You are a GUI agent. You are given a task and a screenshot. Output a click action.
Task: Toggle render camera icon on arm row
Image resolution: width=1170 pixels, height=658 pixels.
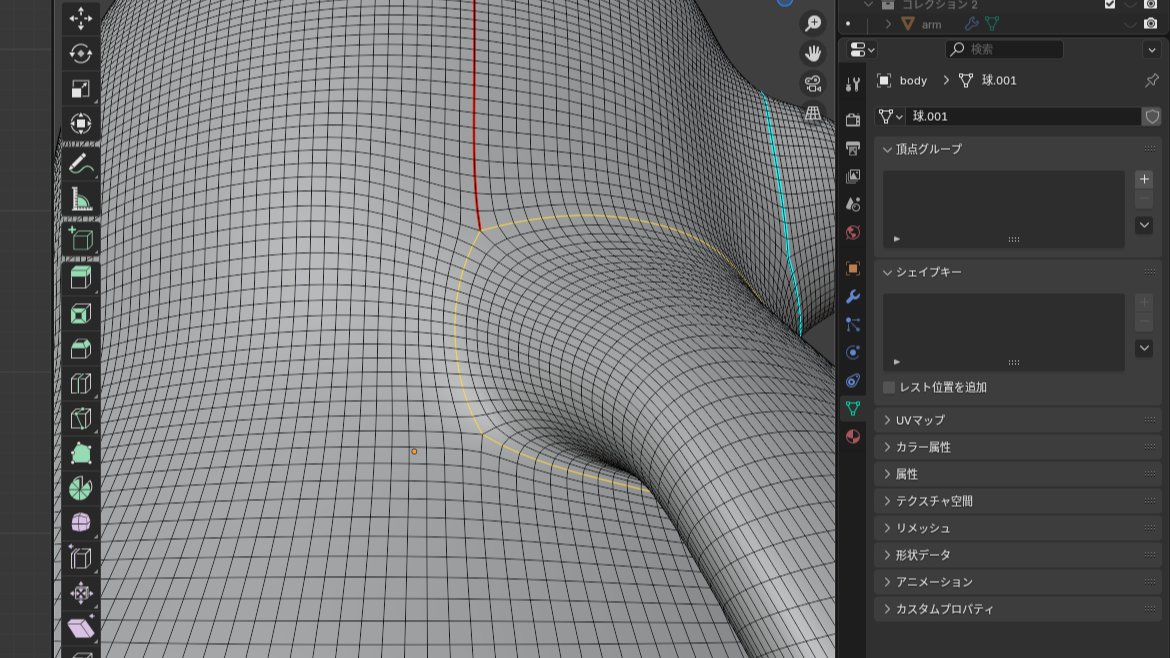click(1151, 24)
